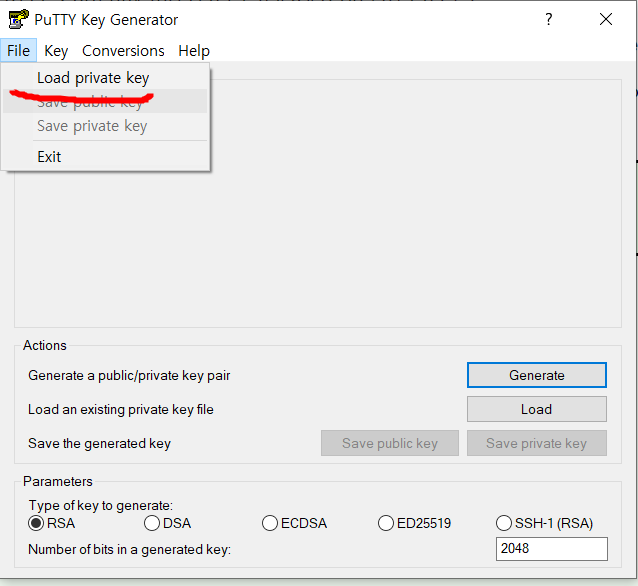Click the 'Load an existing private key file' label
The width and height of the screenshot is (638, 586).
[x=120, y=409]
